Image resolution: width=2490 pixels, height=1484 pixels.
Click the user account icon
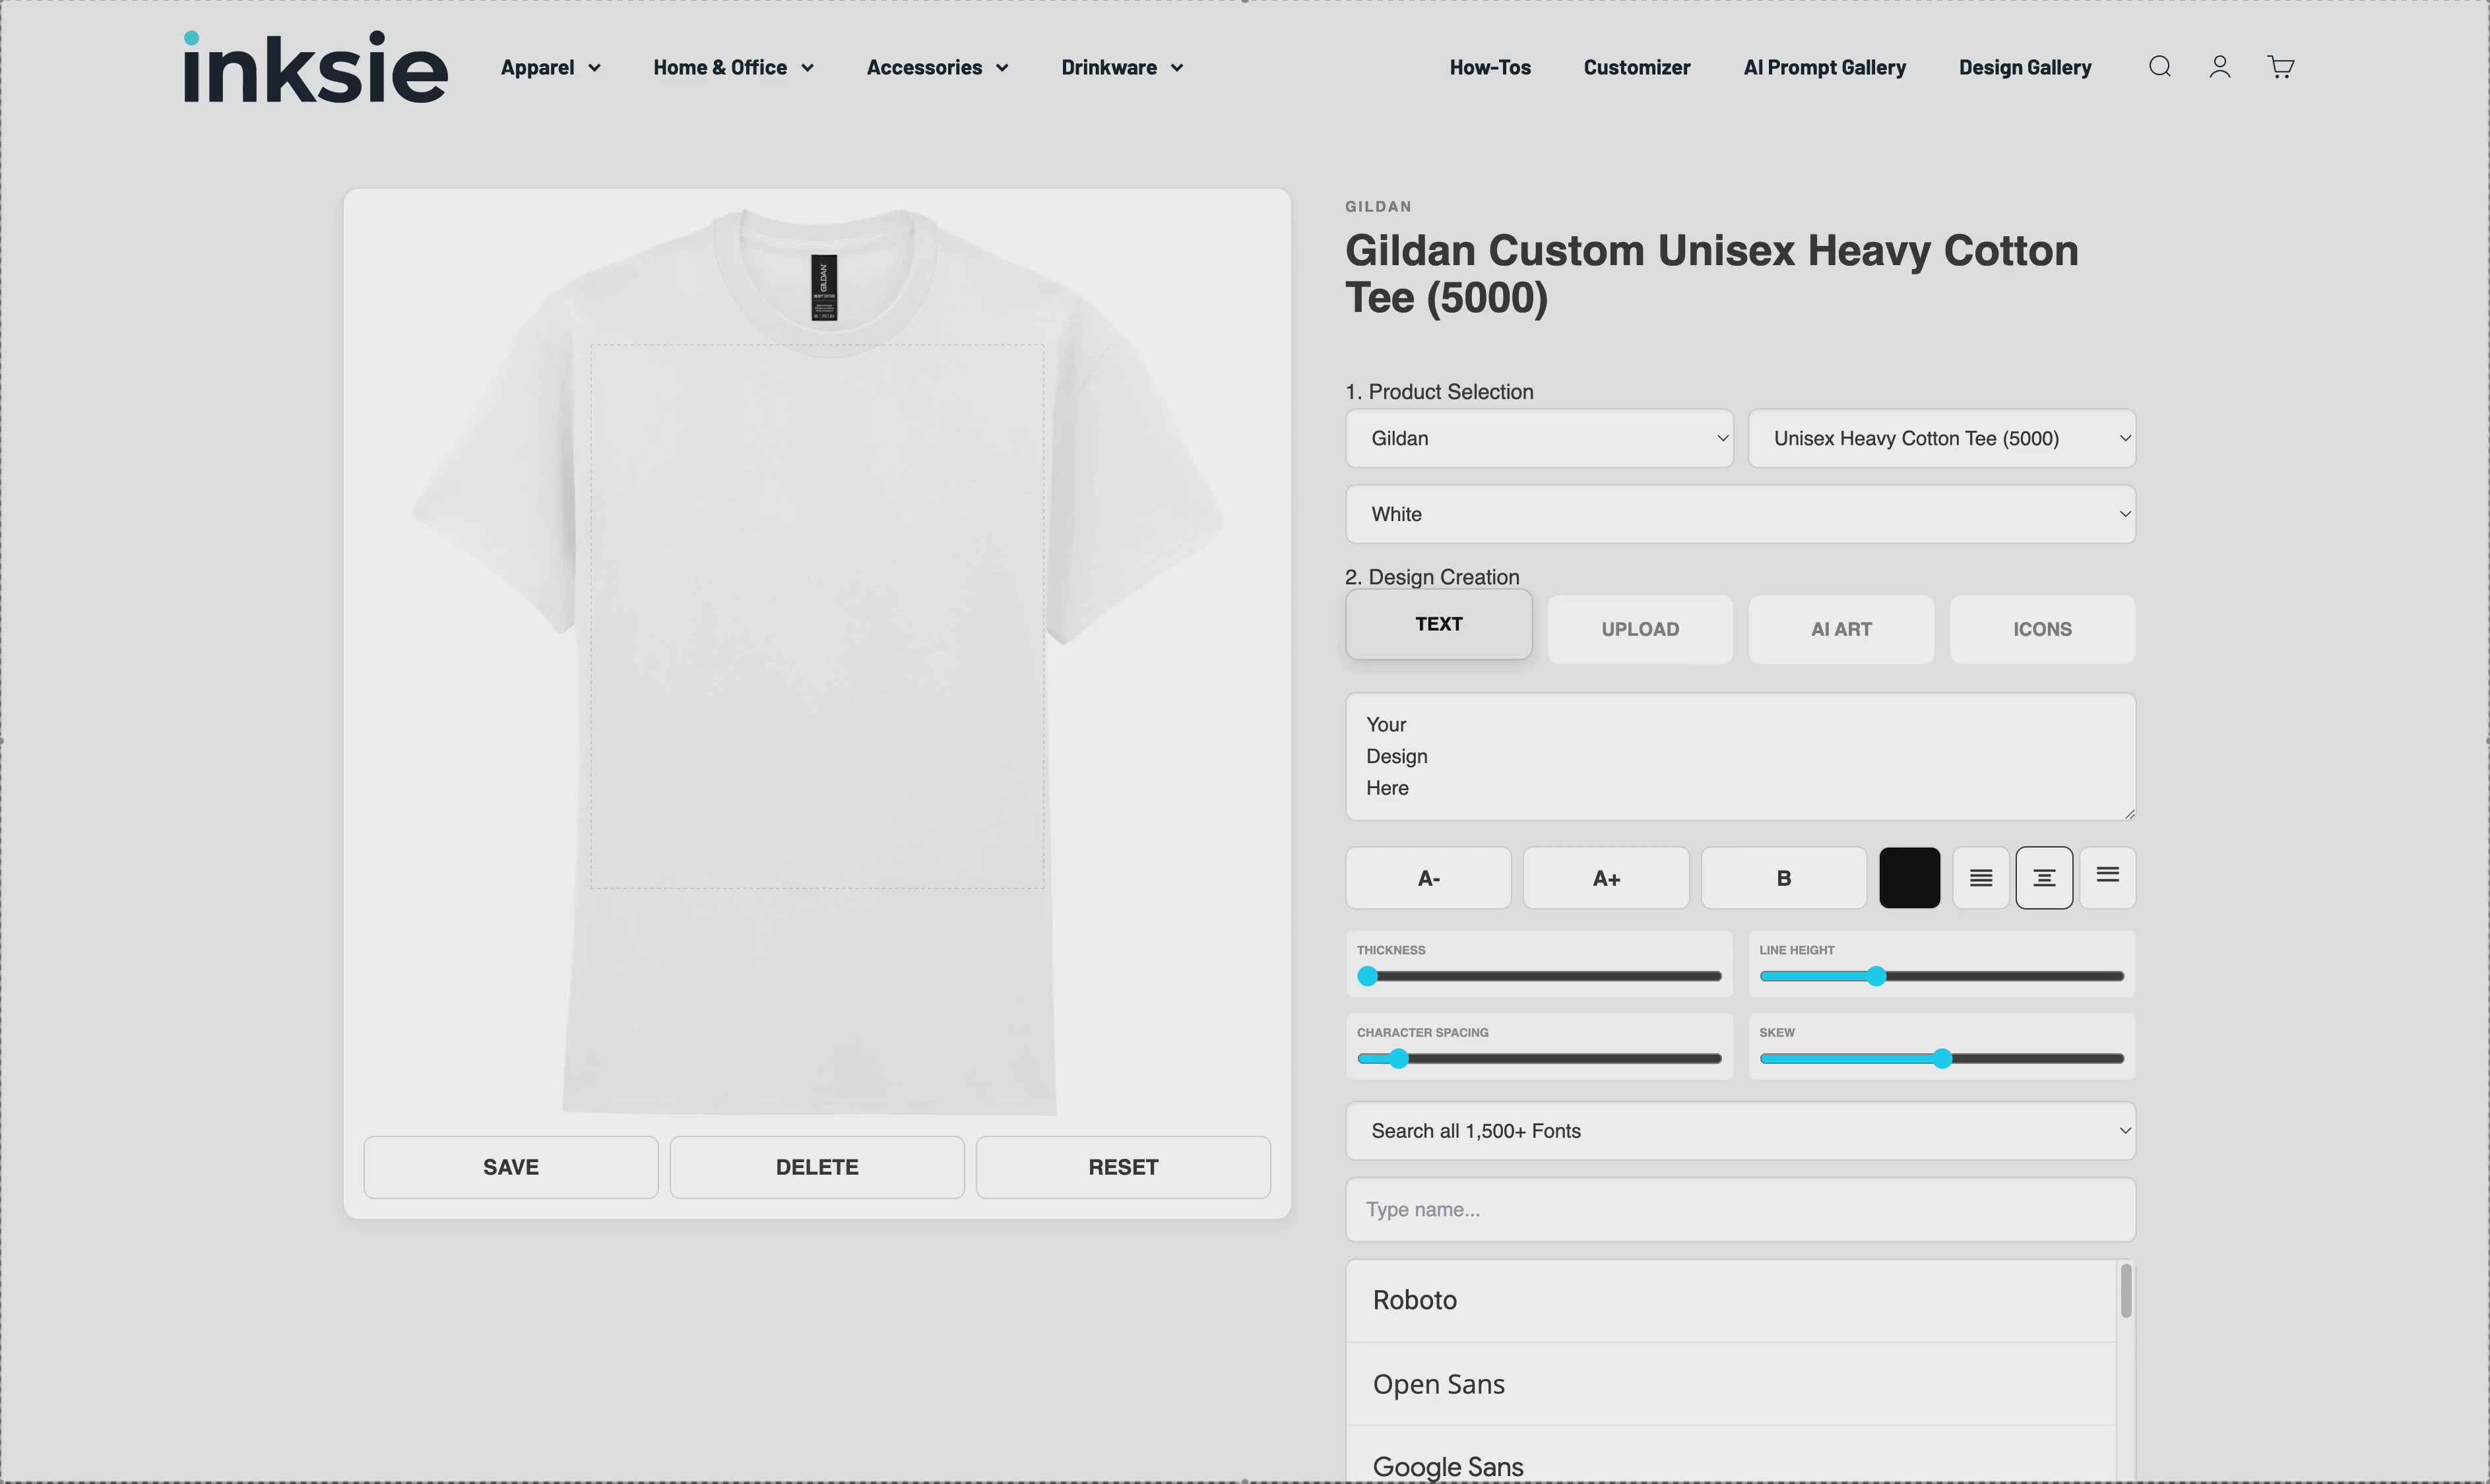point(2219,67)
